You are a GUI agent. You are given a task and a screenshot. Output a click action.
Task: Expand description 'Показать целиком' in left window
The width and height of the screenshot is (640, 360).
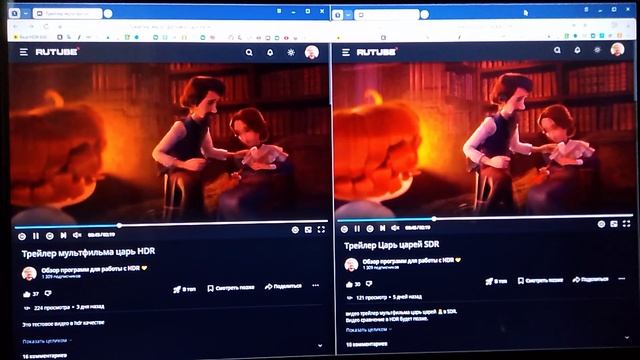[47, 341]
